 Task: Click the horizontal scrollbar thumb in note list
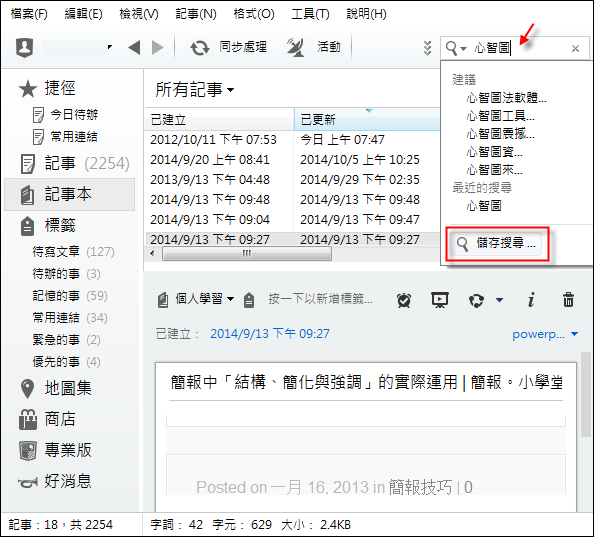tap(247, 253)
